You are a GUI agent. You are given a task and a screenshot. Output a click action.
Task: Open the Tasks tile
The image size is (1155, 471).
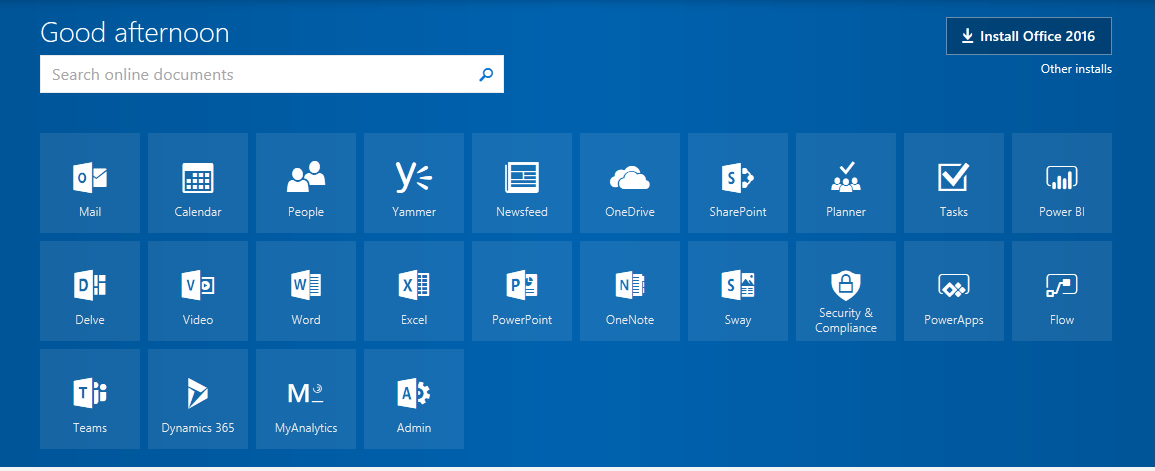[x=954, y=183]
